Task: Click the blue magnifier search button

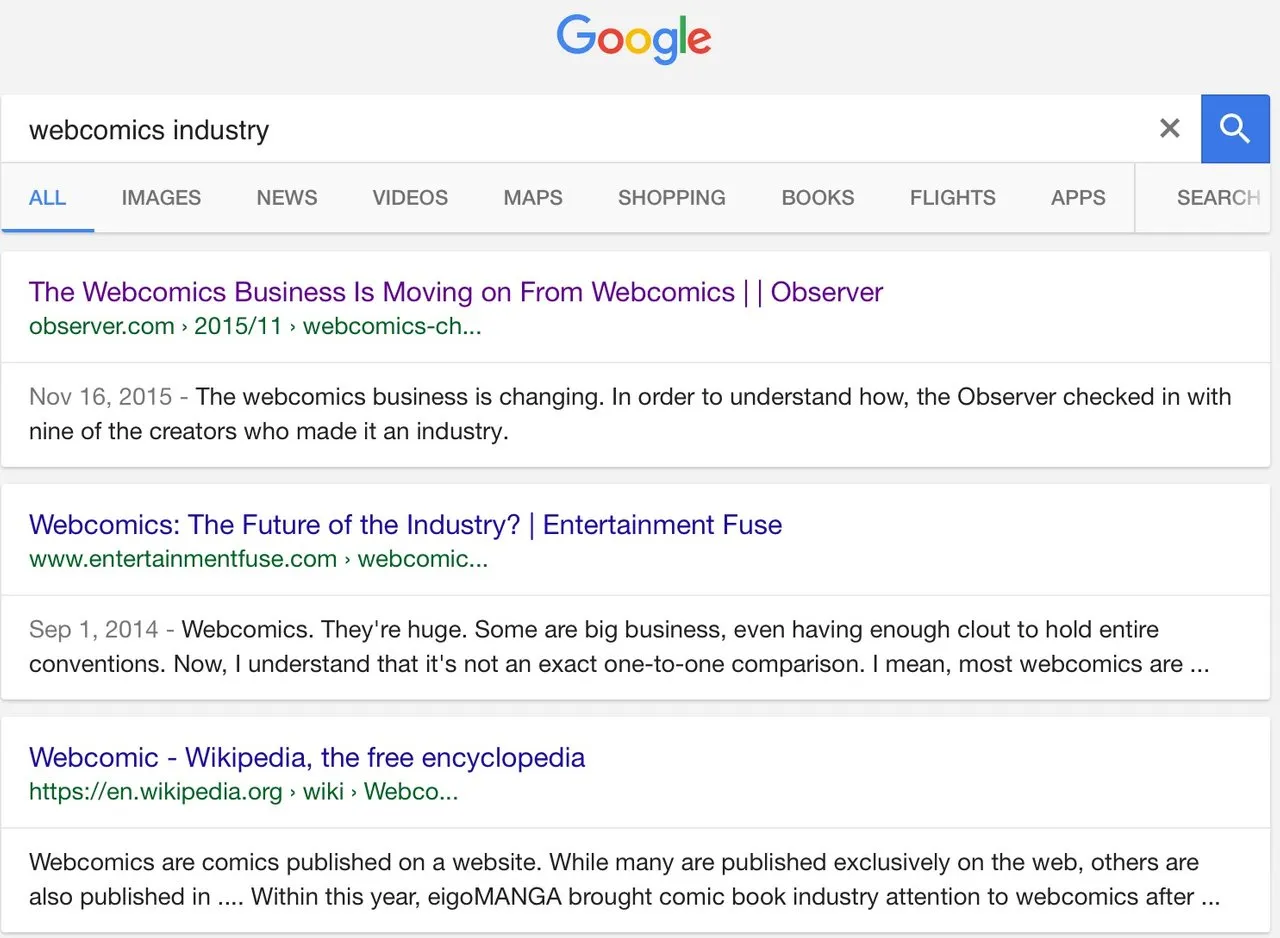Action: click(1235, 128)
